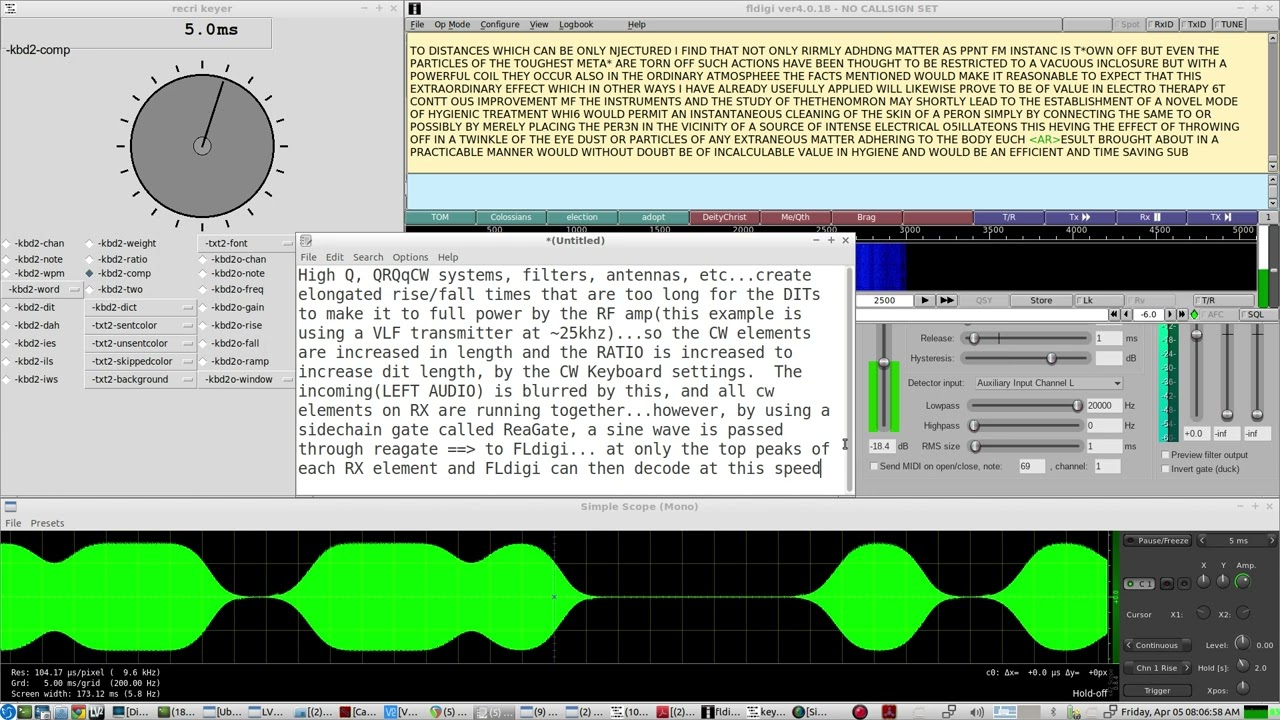This screenshot has height=720, width=1280.
Task: Open the -txt2-font dropdown
Action: pyautogui.click(x=248, y=243)
